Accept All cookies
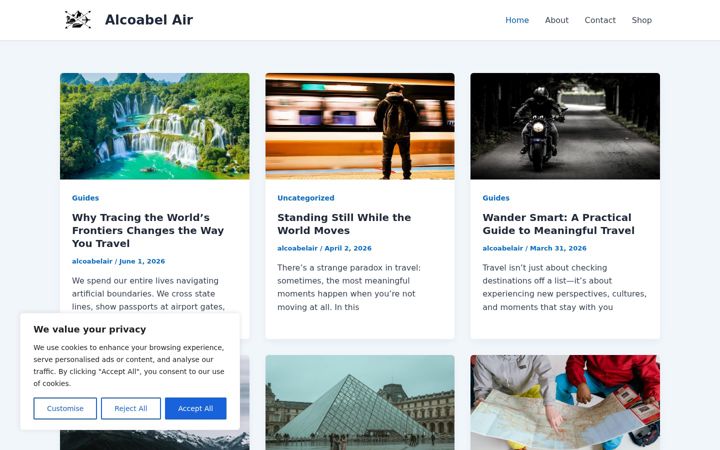This screenshot has height=450, width=720. coord(196,409)
